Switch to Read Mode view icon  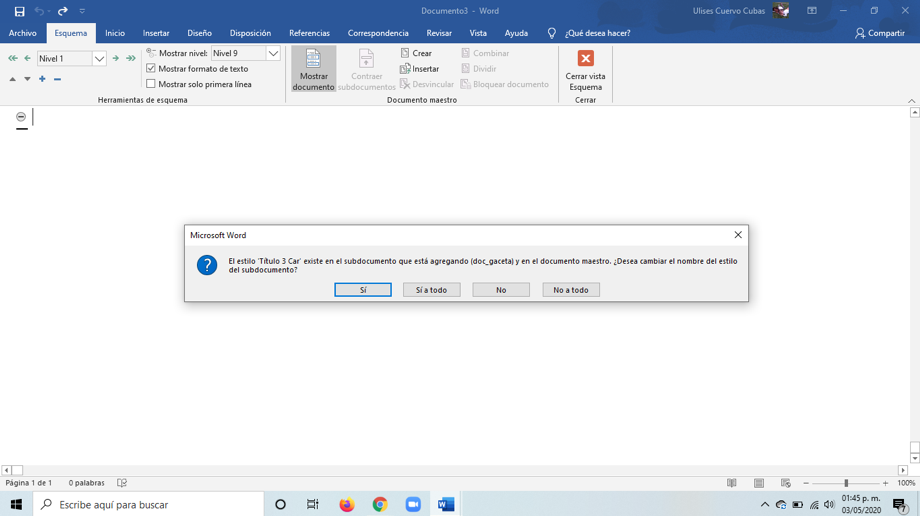[x=732, y=483]
